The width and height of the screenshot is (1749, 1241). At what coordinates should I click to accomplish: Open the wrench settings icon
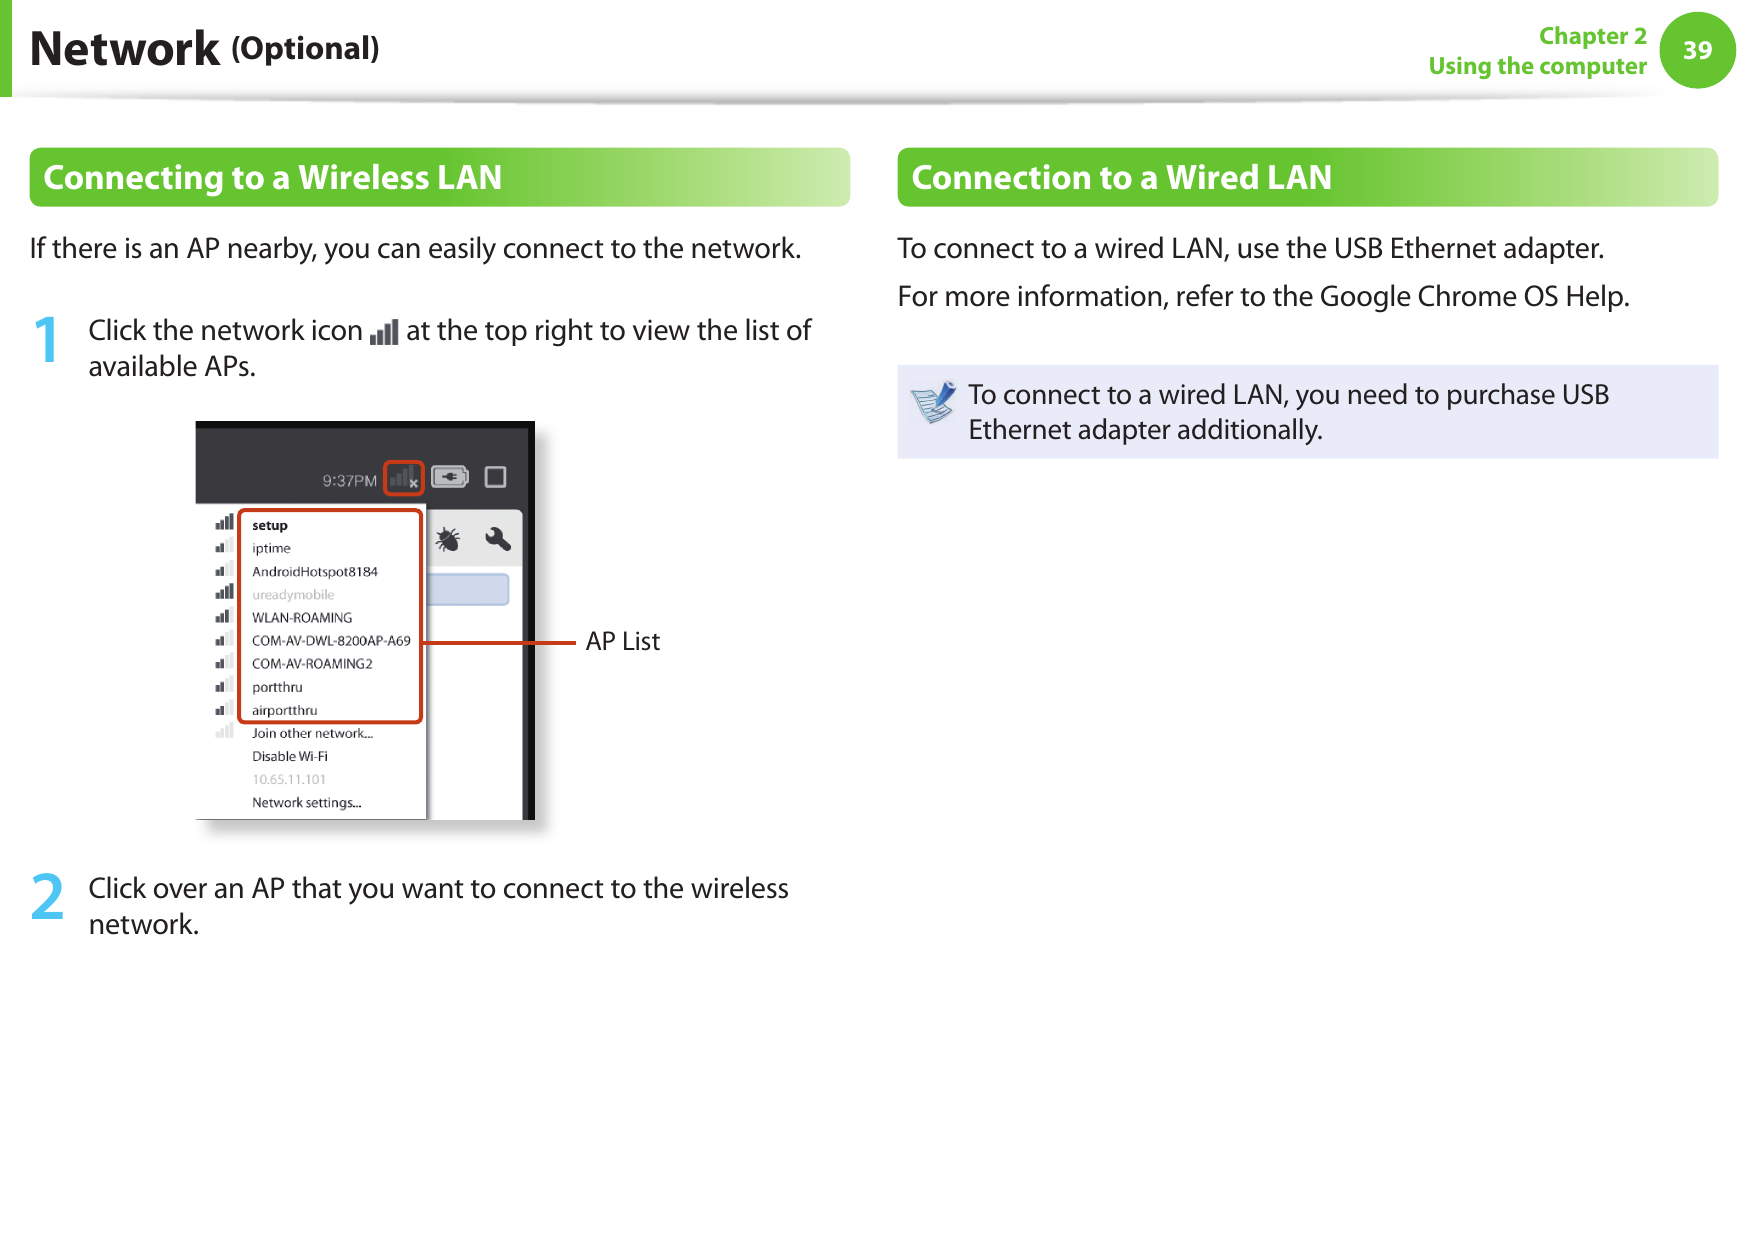tap(498, 539)
